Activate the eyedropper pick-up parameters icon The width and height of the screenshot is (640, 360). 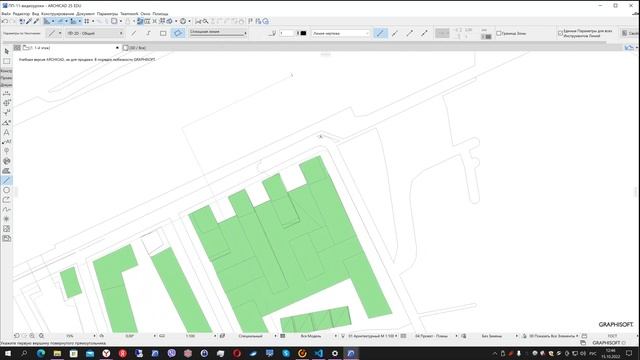29,21
